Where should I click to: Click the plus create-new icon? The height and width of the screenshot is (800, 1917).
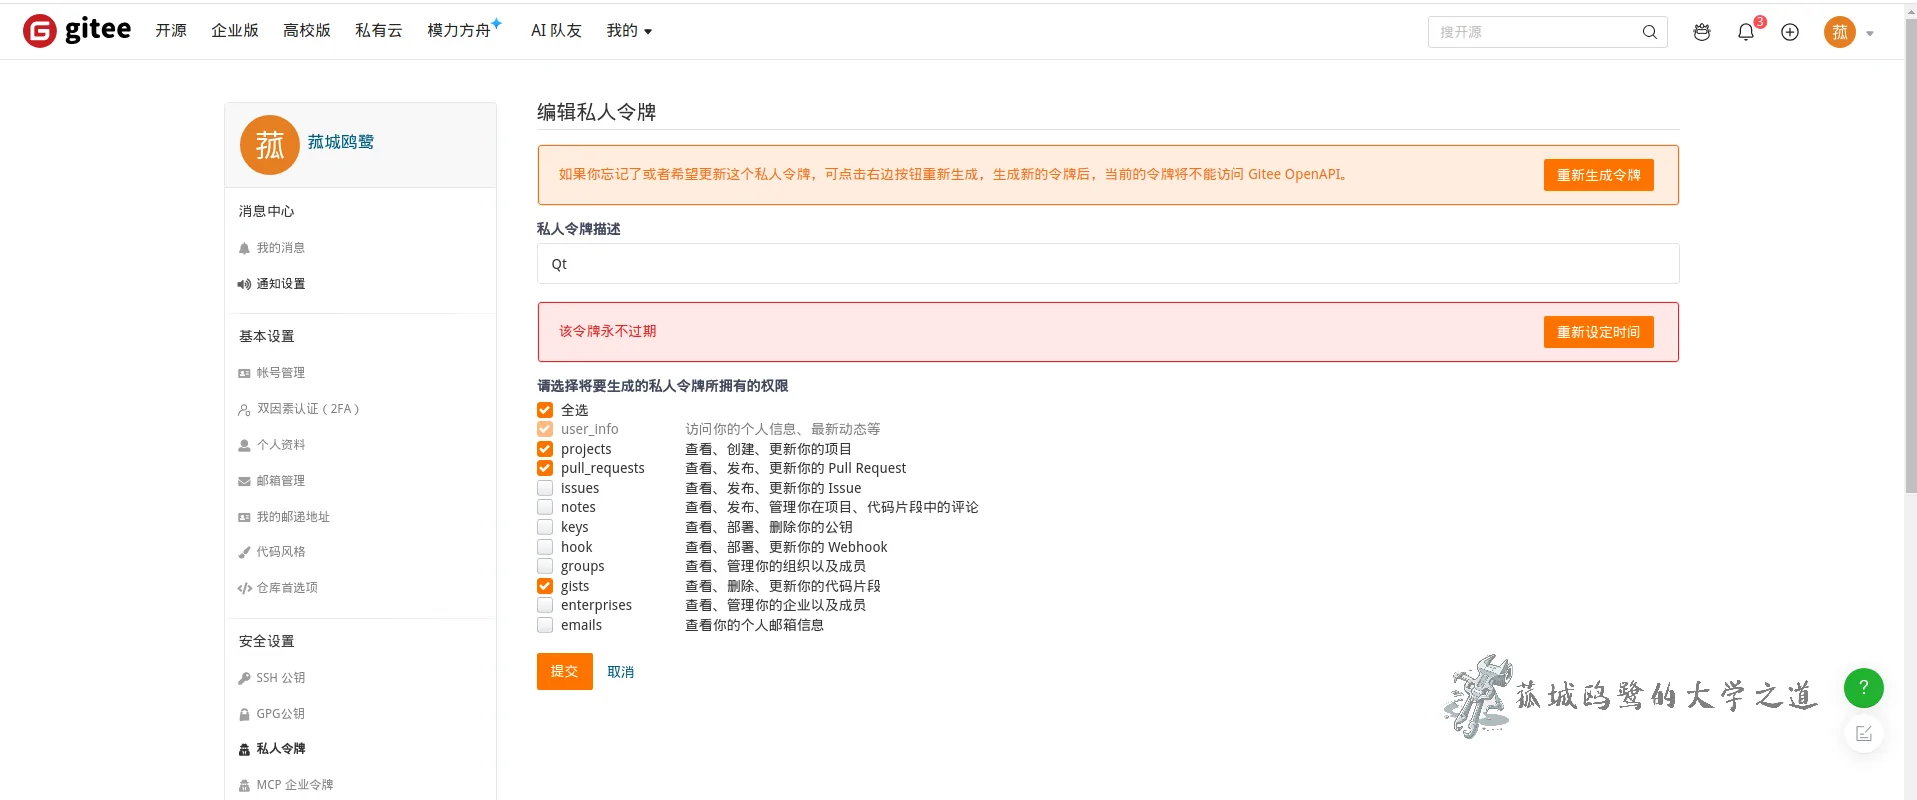tap(1790, 32)
